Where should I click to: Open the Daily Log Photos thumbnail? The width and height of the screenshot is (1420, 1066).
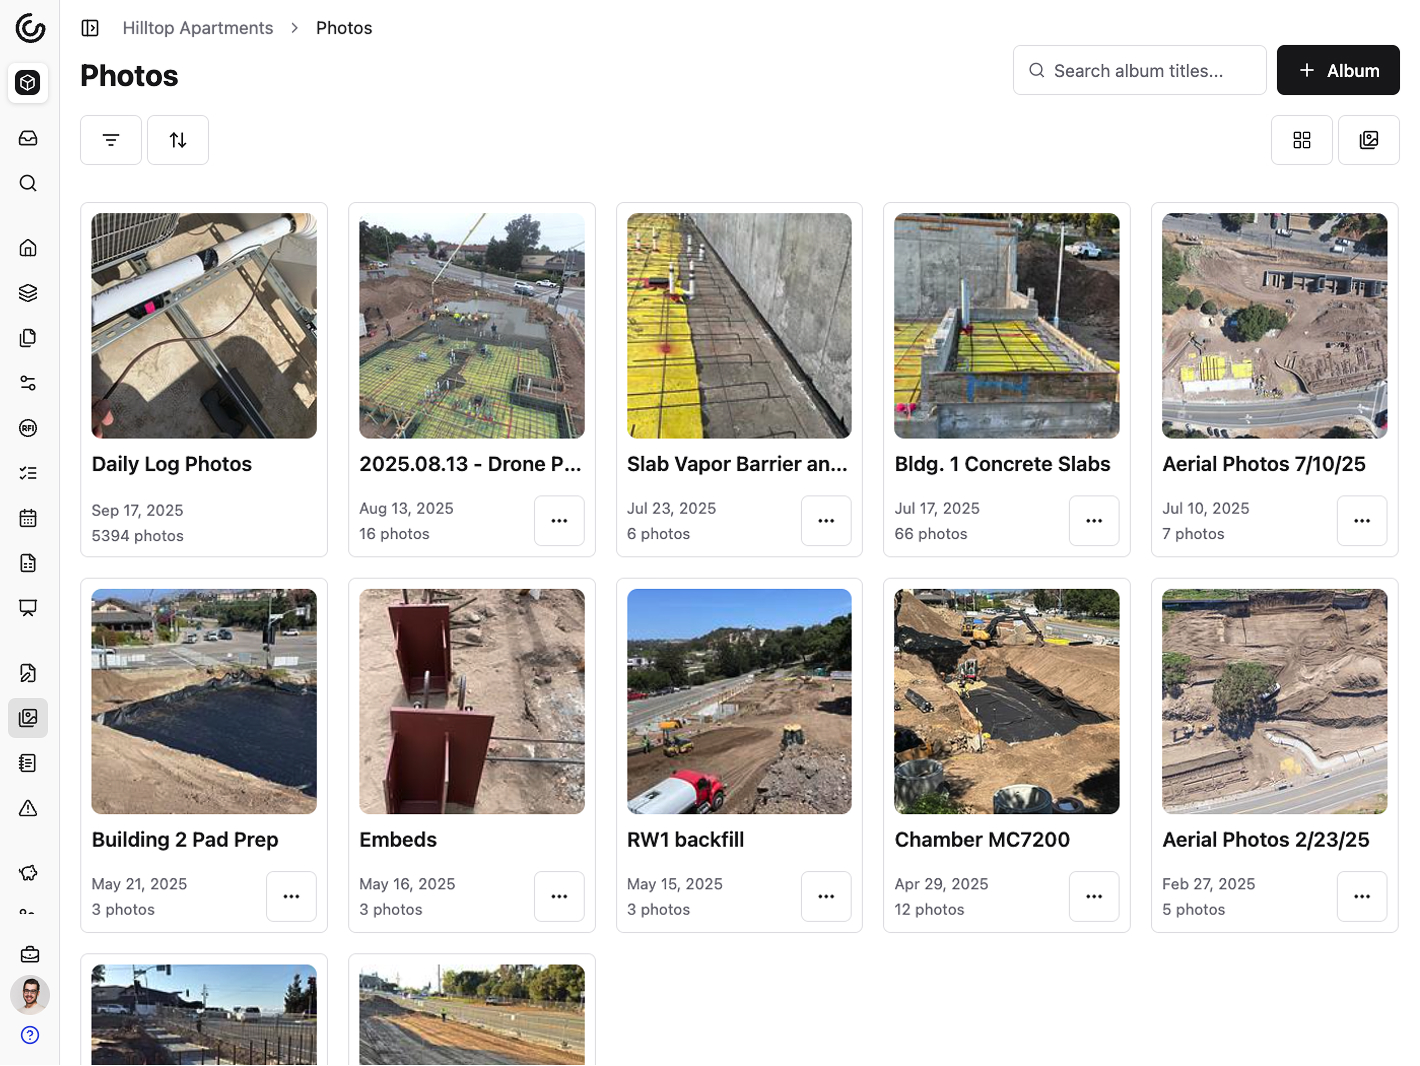pyautogui.click(x=204, y=326)
